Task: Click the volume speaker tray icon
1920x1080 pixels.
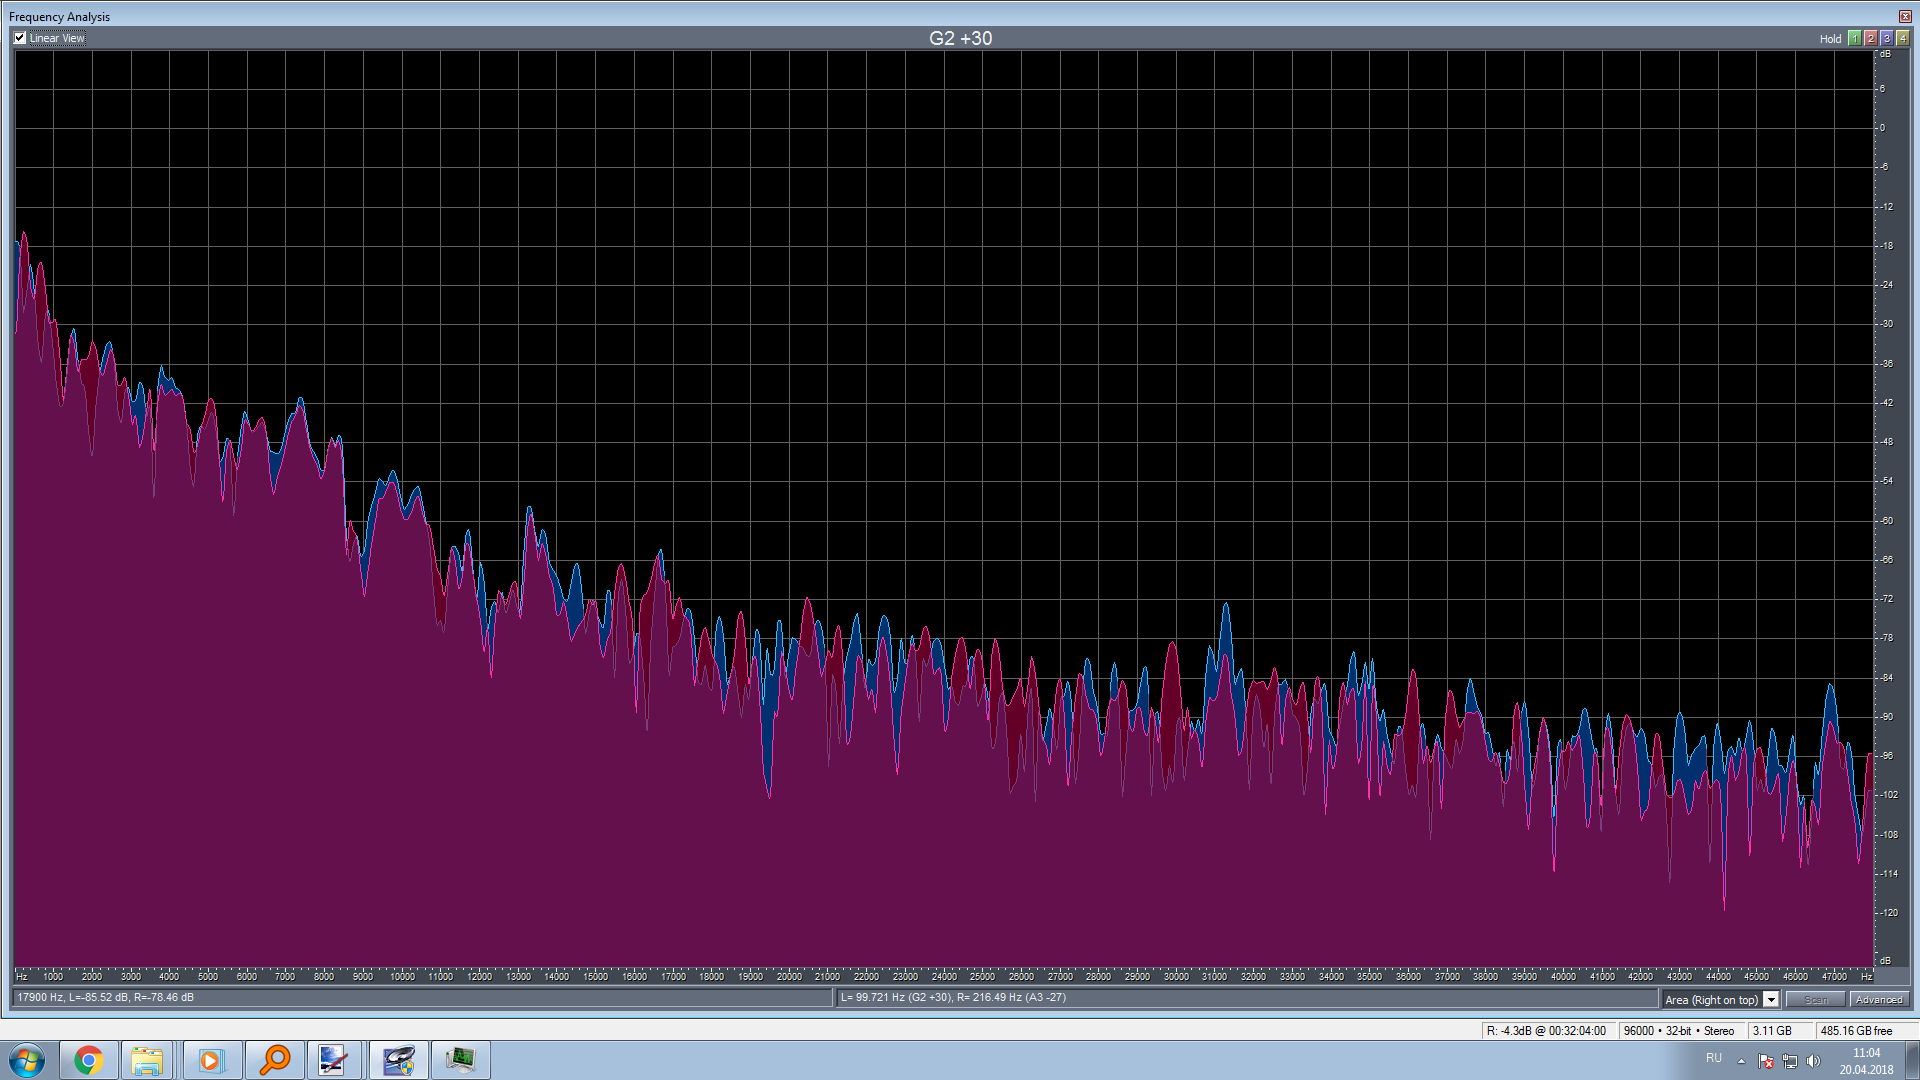Action: [1814, 1060]
